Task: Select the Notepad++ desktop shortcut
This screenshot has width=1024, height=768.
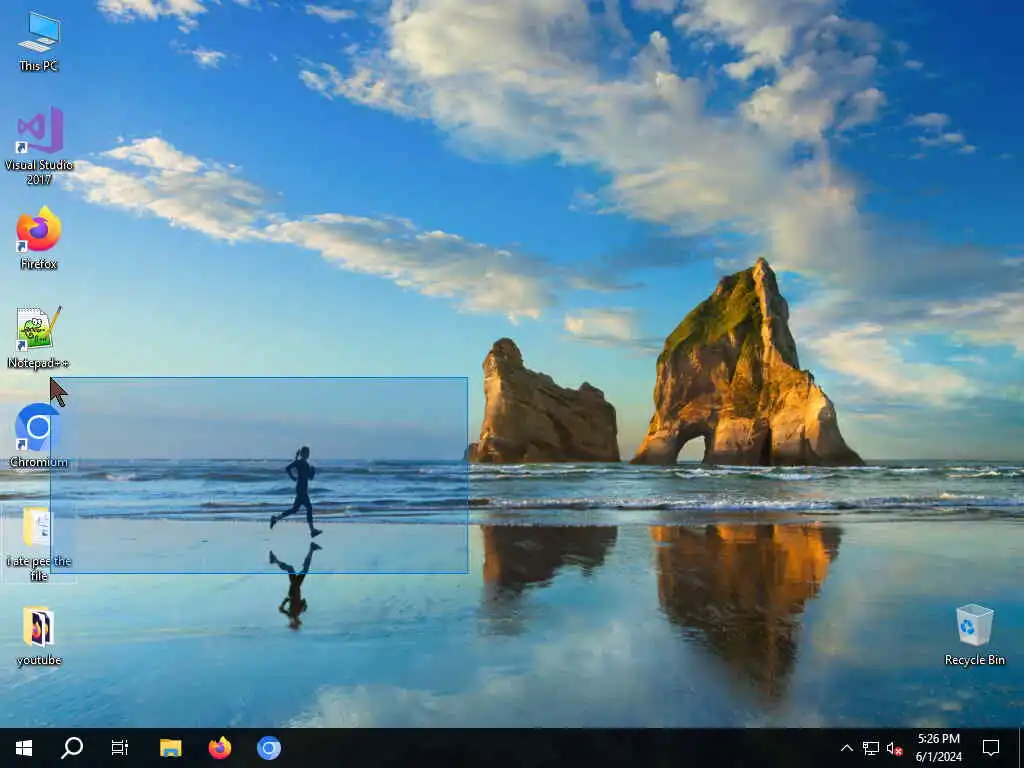Action: pyautogui.click(x=39, y=338)
